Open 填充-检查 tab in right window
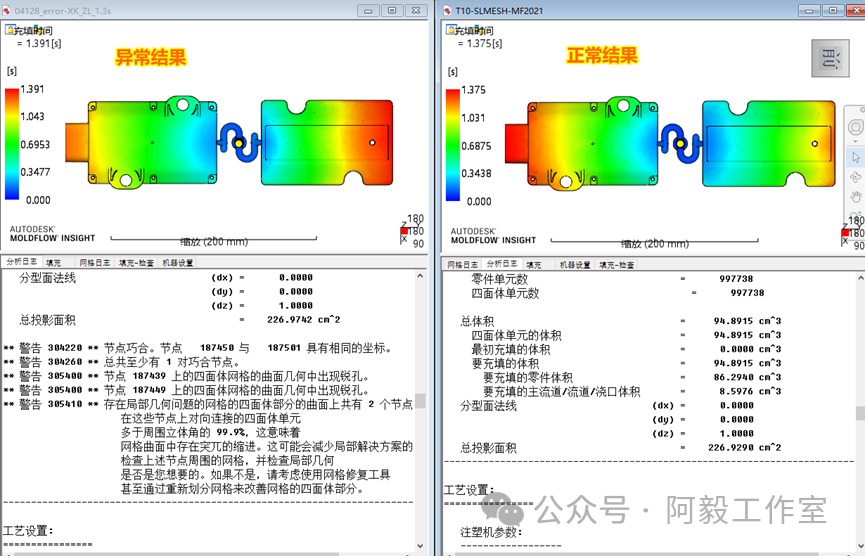865x556 pixels. [x=617, y=265]
